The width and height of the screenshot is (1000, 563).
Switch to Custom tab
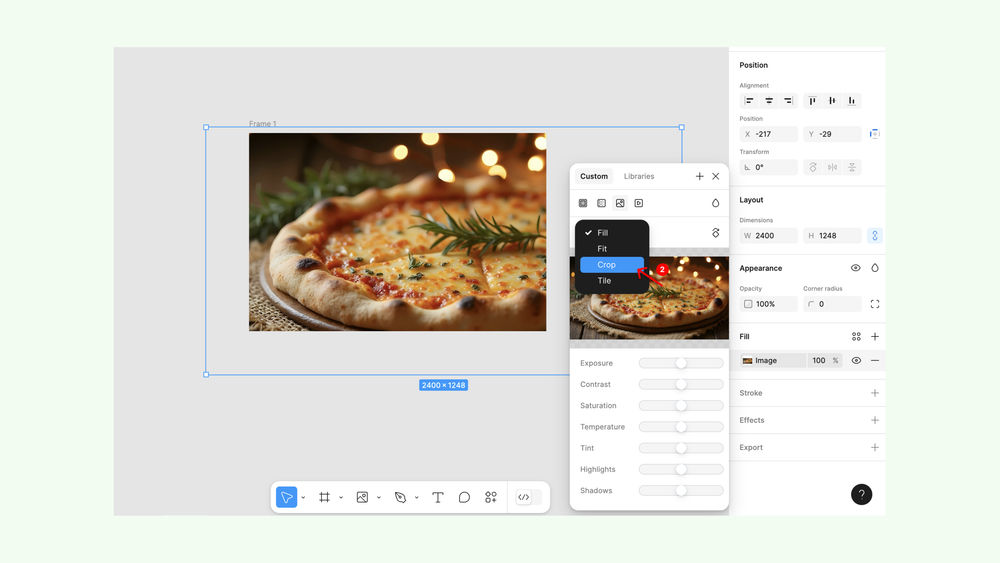[594, 177]
